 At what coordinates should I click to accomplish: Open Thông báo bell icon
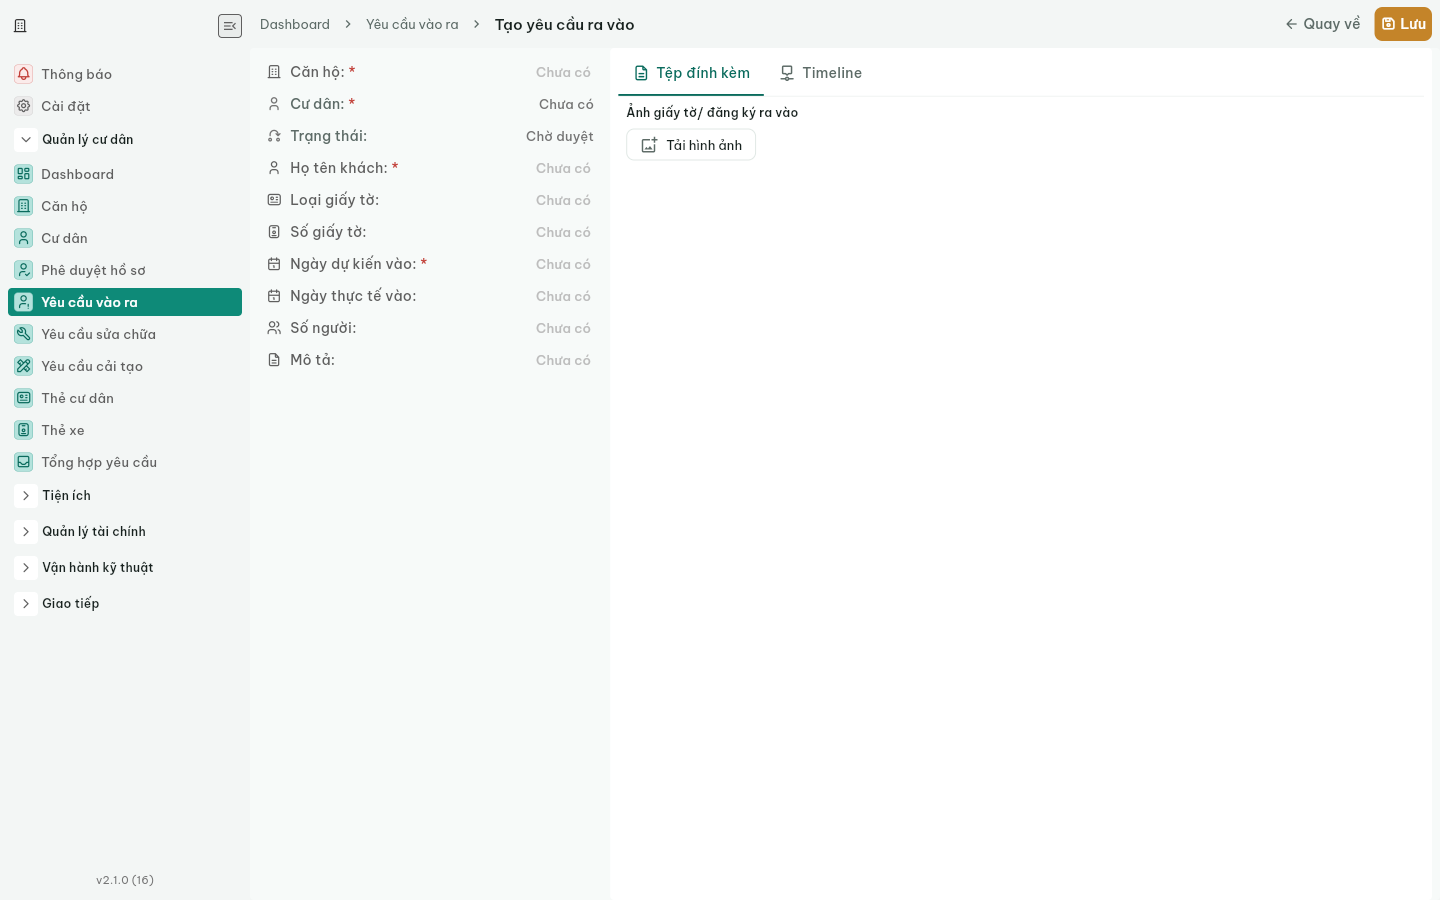click(24, 74)
